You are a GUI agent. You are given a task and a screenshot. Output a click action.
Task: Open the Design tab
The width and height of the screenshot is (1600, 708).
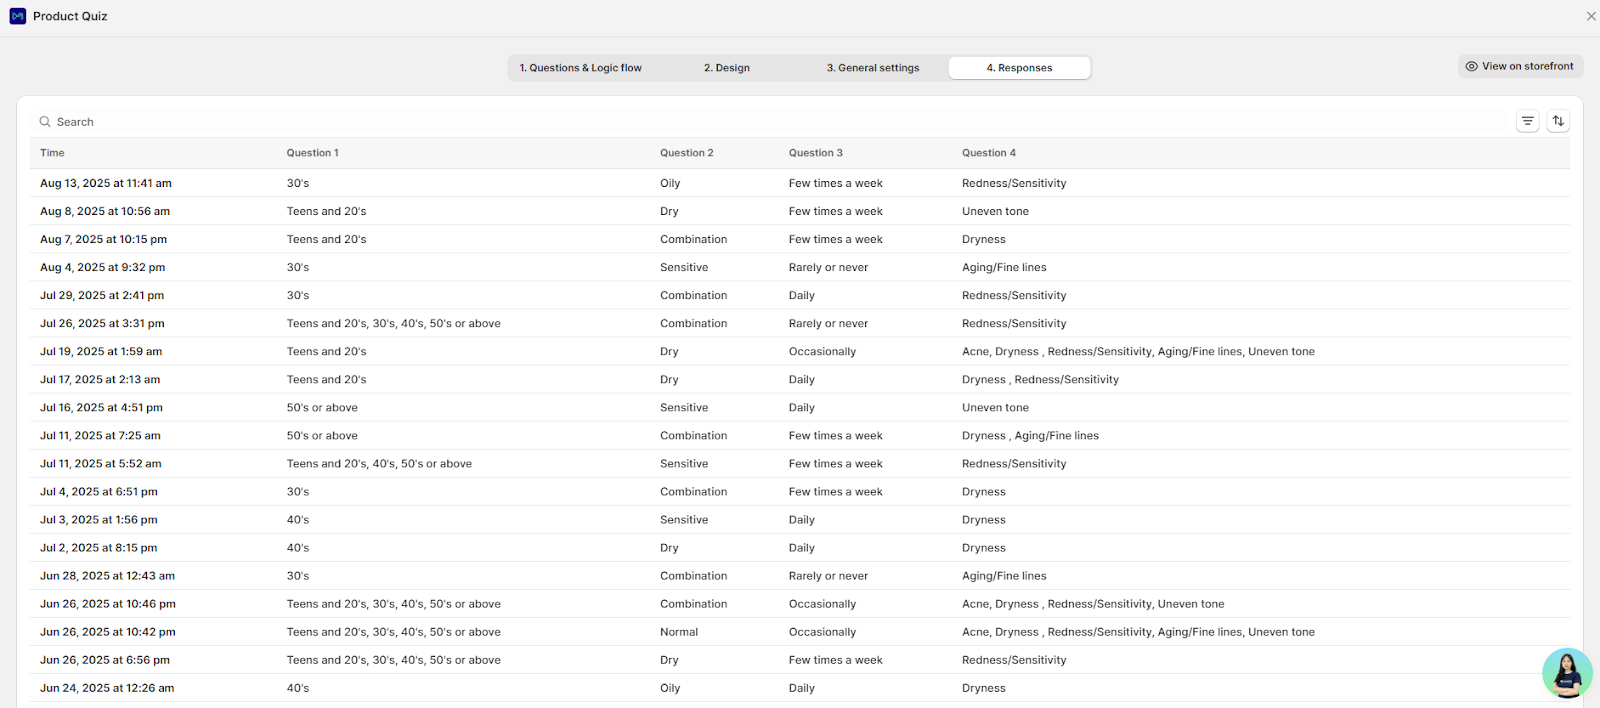(x=726, y=68)
